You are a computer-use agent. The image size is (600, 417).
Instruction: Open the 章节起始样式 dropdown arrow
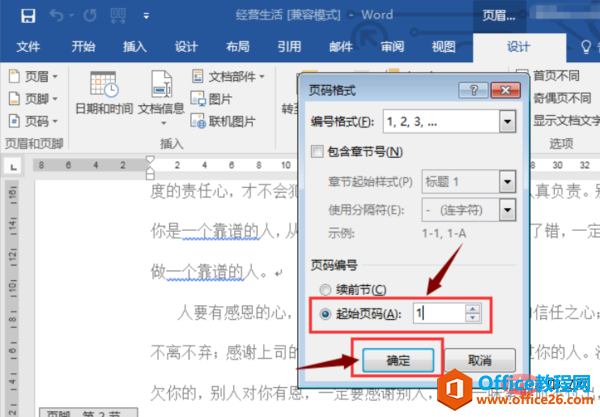[x=507, y=181]
